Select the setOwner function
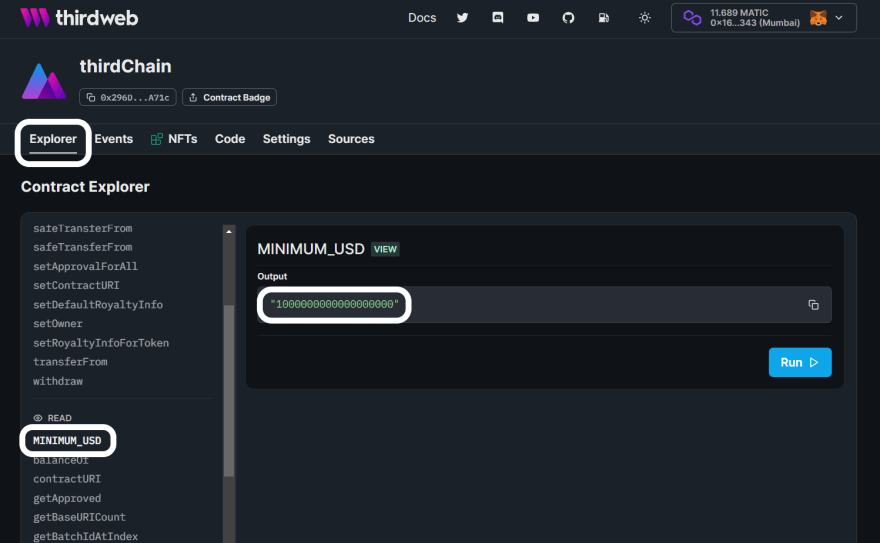 pos(58,324)
